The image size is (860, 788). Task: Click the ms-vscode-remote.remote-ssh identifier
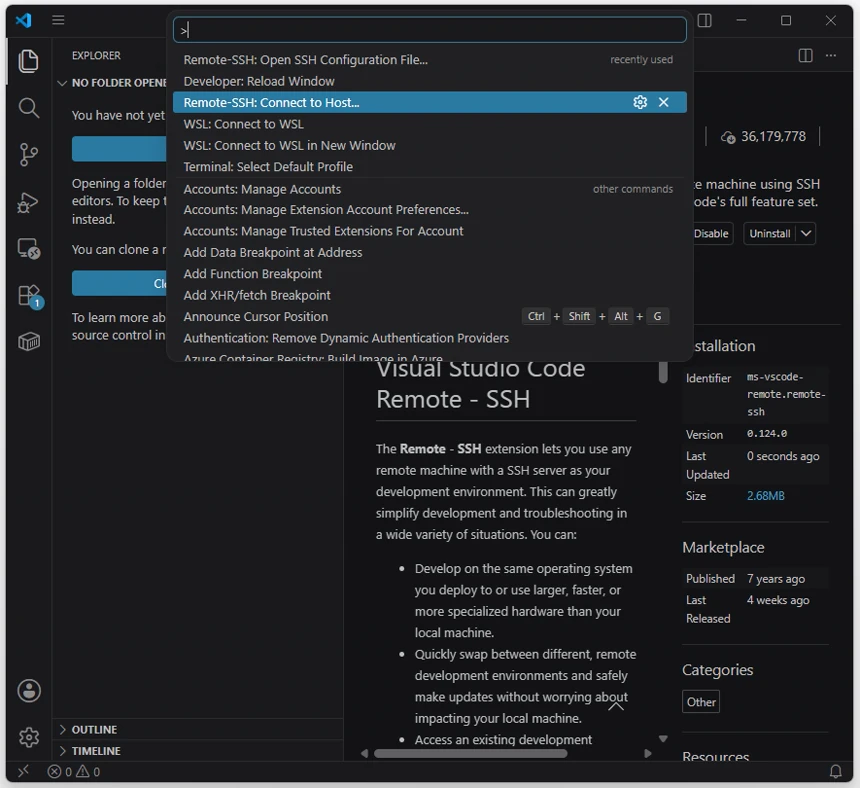click(786, 394)
